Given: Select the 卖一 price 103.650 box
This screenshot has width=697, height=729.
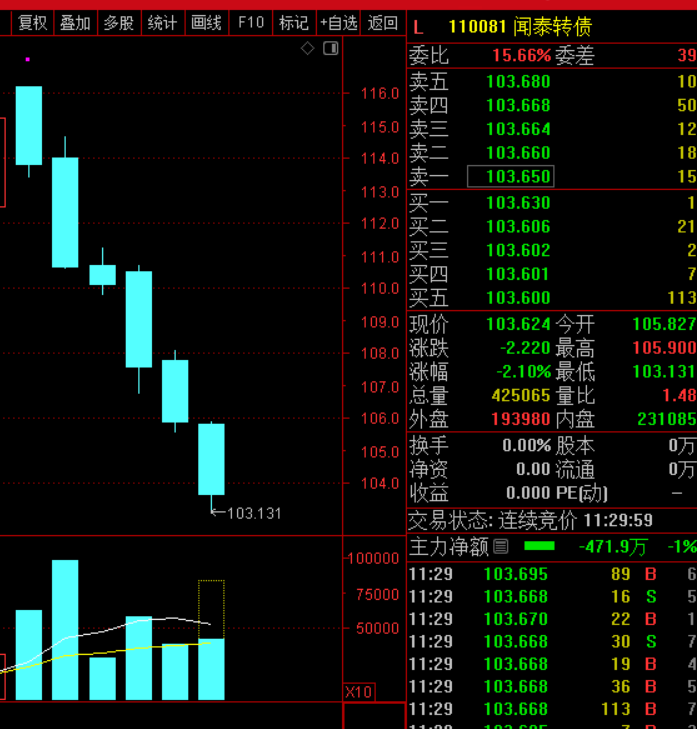Looking at the screenshot, I should 518,176.
